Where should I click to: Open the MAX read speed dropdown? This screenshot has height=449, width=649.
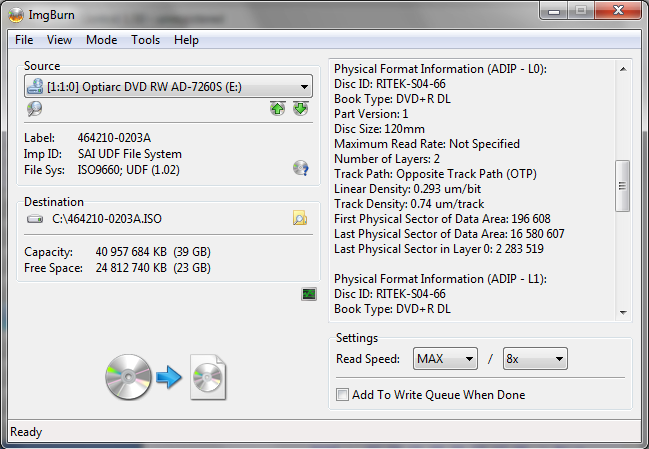point(445,358)
